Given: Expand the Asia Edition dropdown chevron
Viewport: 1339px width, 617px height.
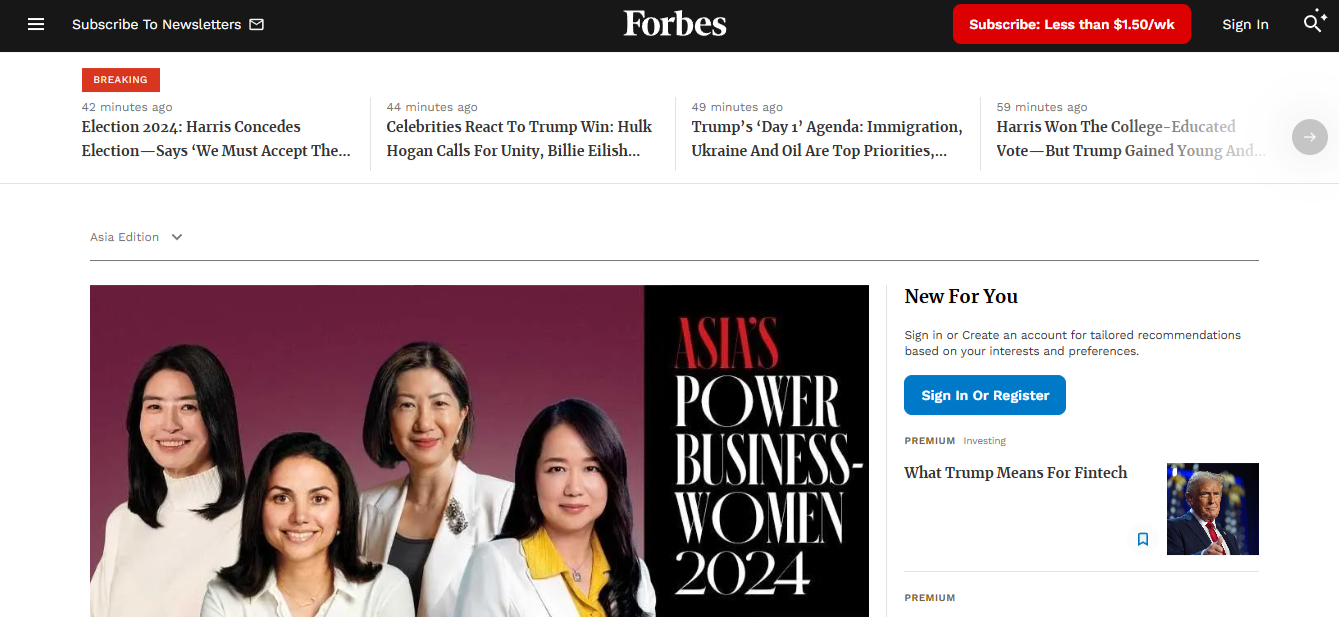Looking at the screenshot, I should 177,237.
